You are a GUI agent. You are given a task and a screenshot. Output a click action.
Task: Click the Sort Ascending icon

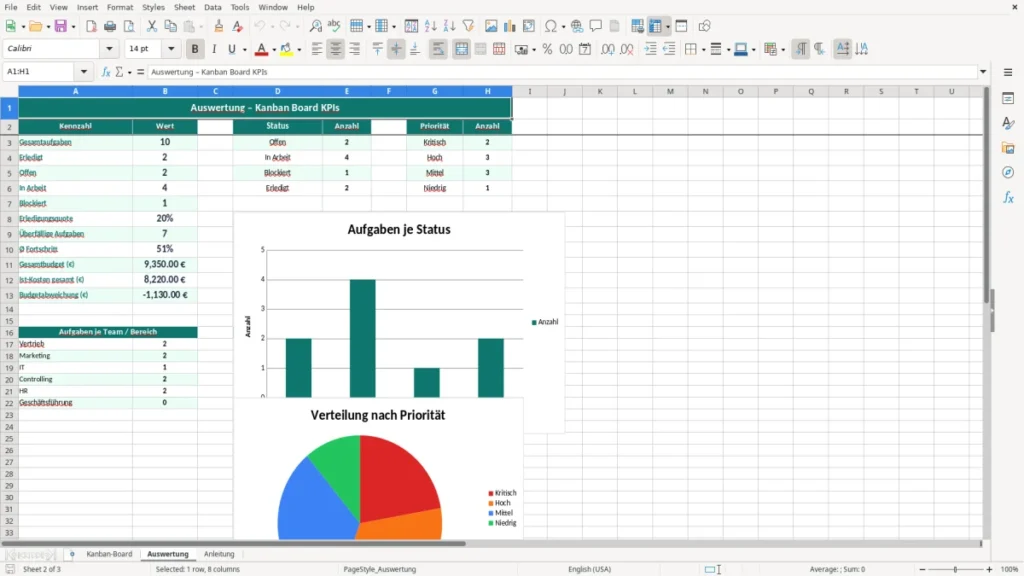coord(430,26)
